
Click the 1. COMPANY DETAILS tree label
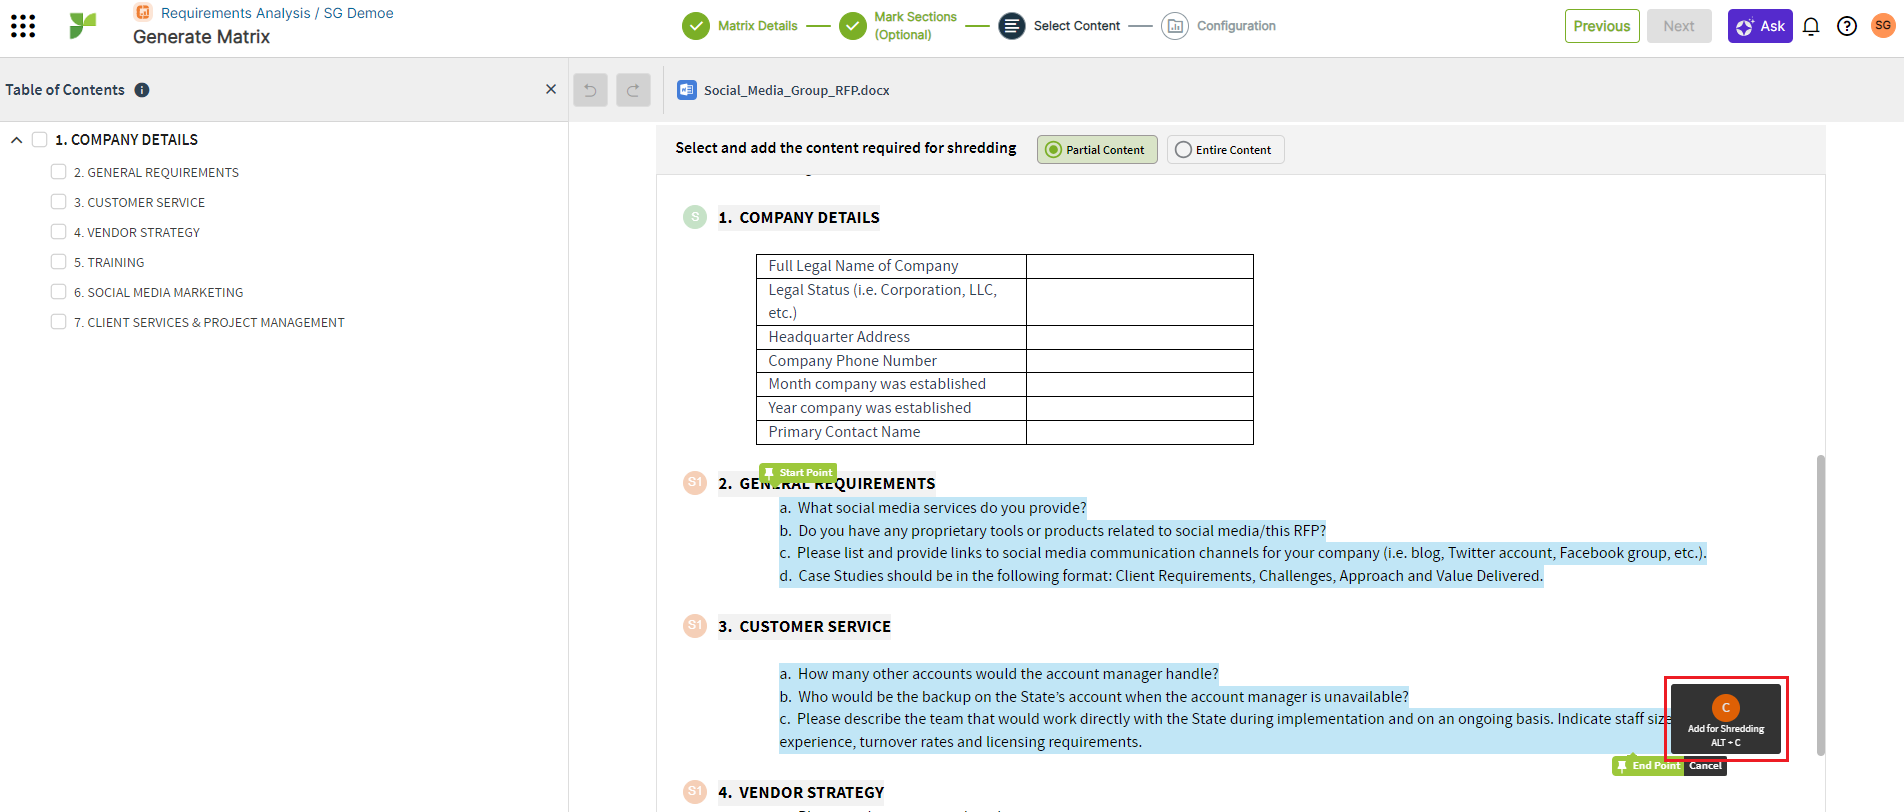pos(126,140)
